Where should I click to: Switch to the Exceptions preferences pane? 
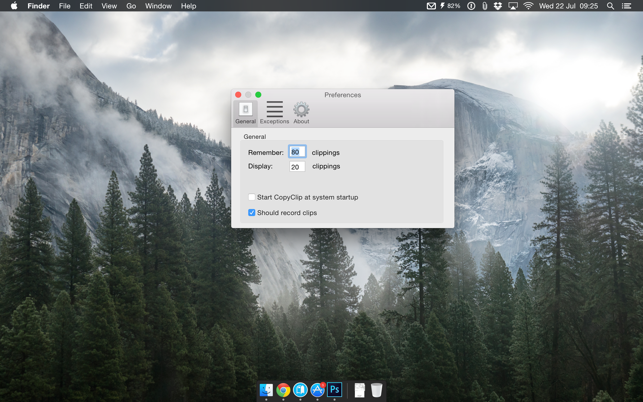[274, 112]
